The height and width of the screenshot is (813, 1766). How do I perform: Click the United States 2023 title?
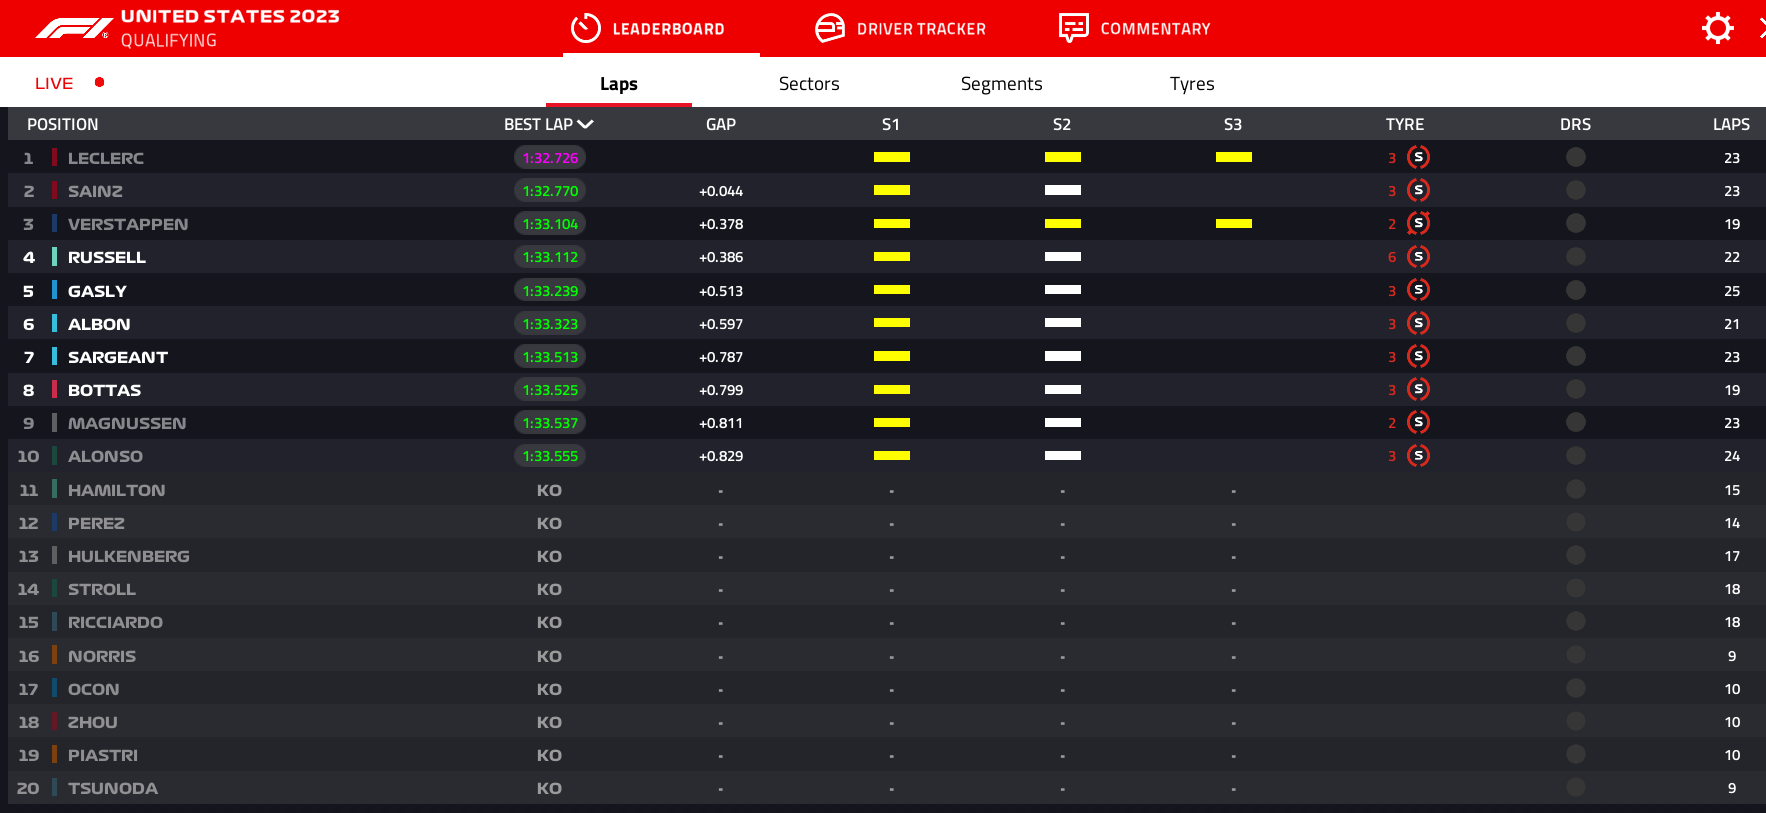[230, 16]
